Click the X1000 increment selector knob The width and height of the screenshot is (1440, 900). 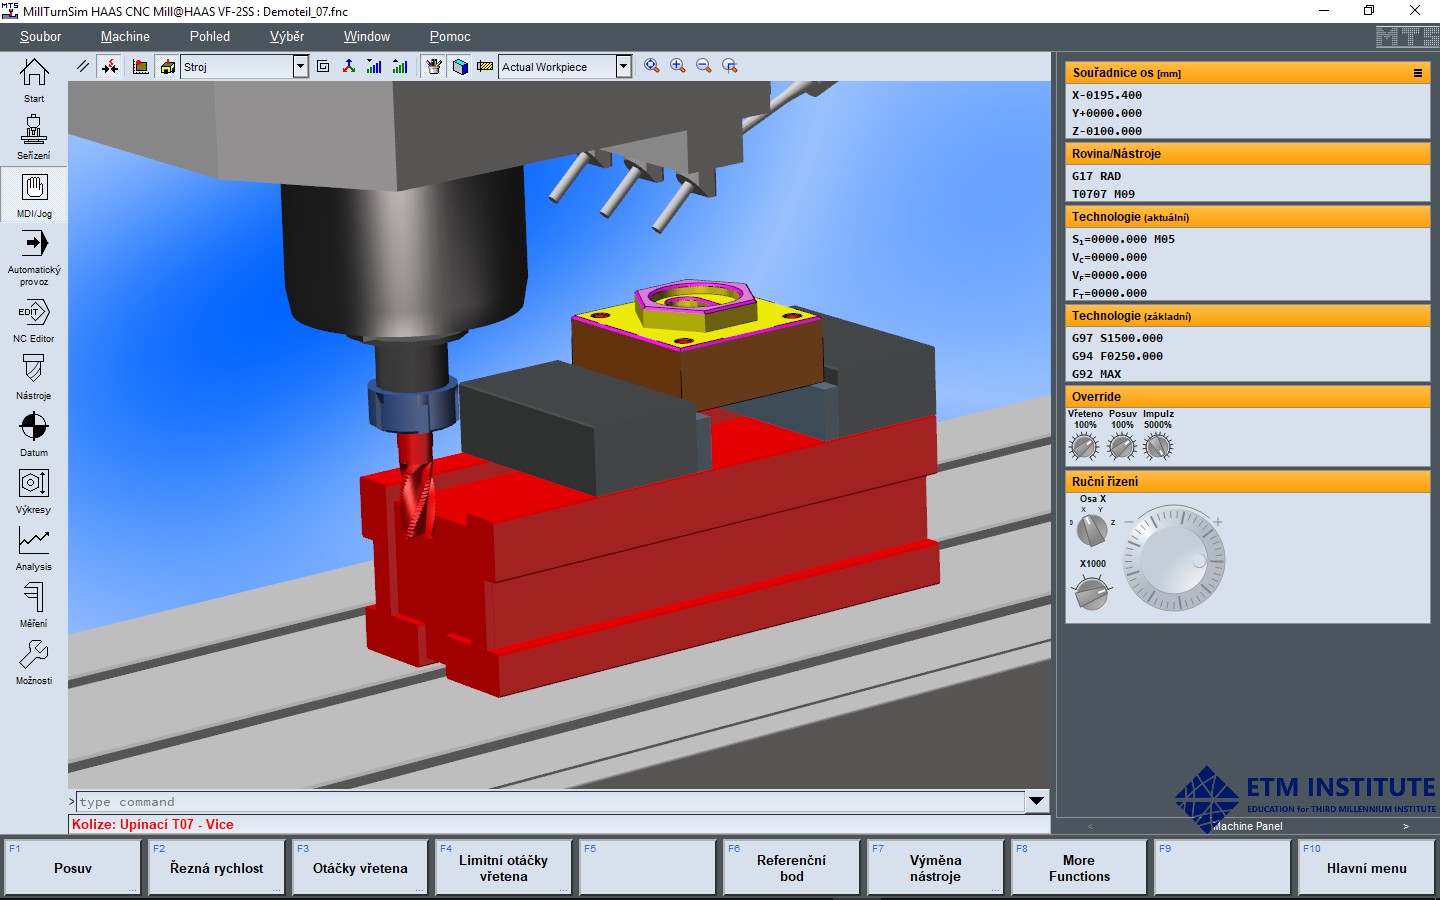pyautogui.click(x=1091, y=594)
